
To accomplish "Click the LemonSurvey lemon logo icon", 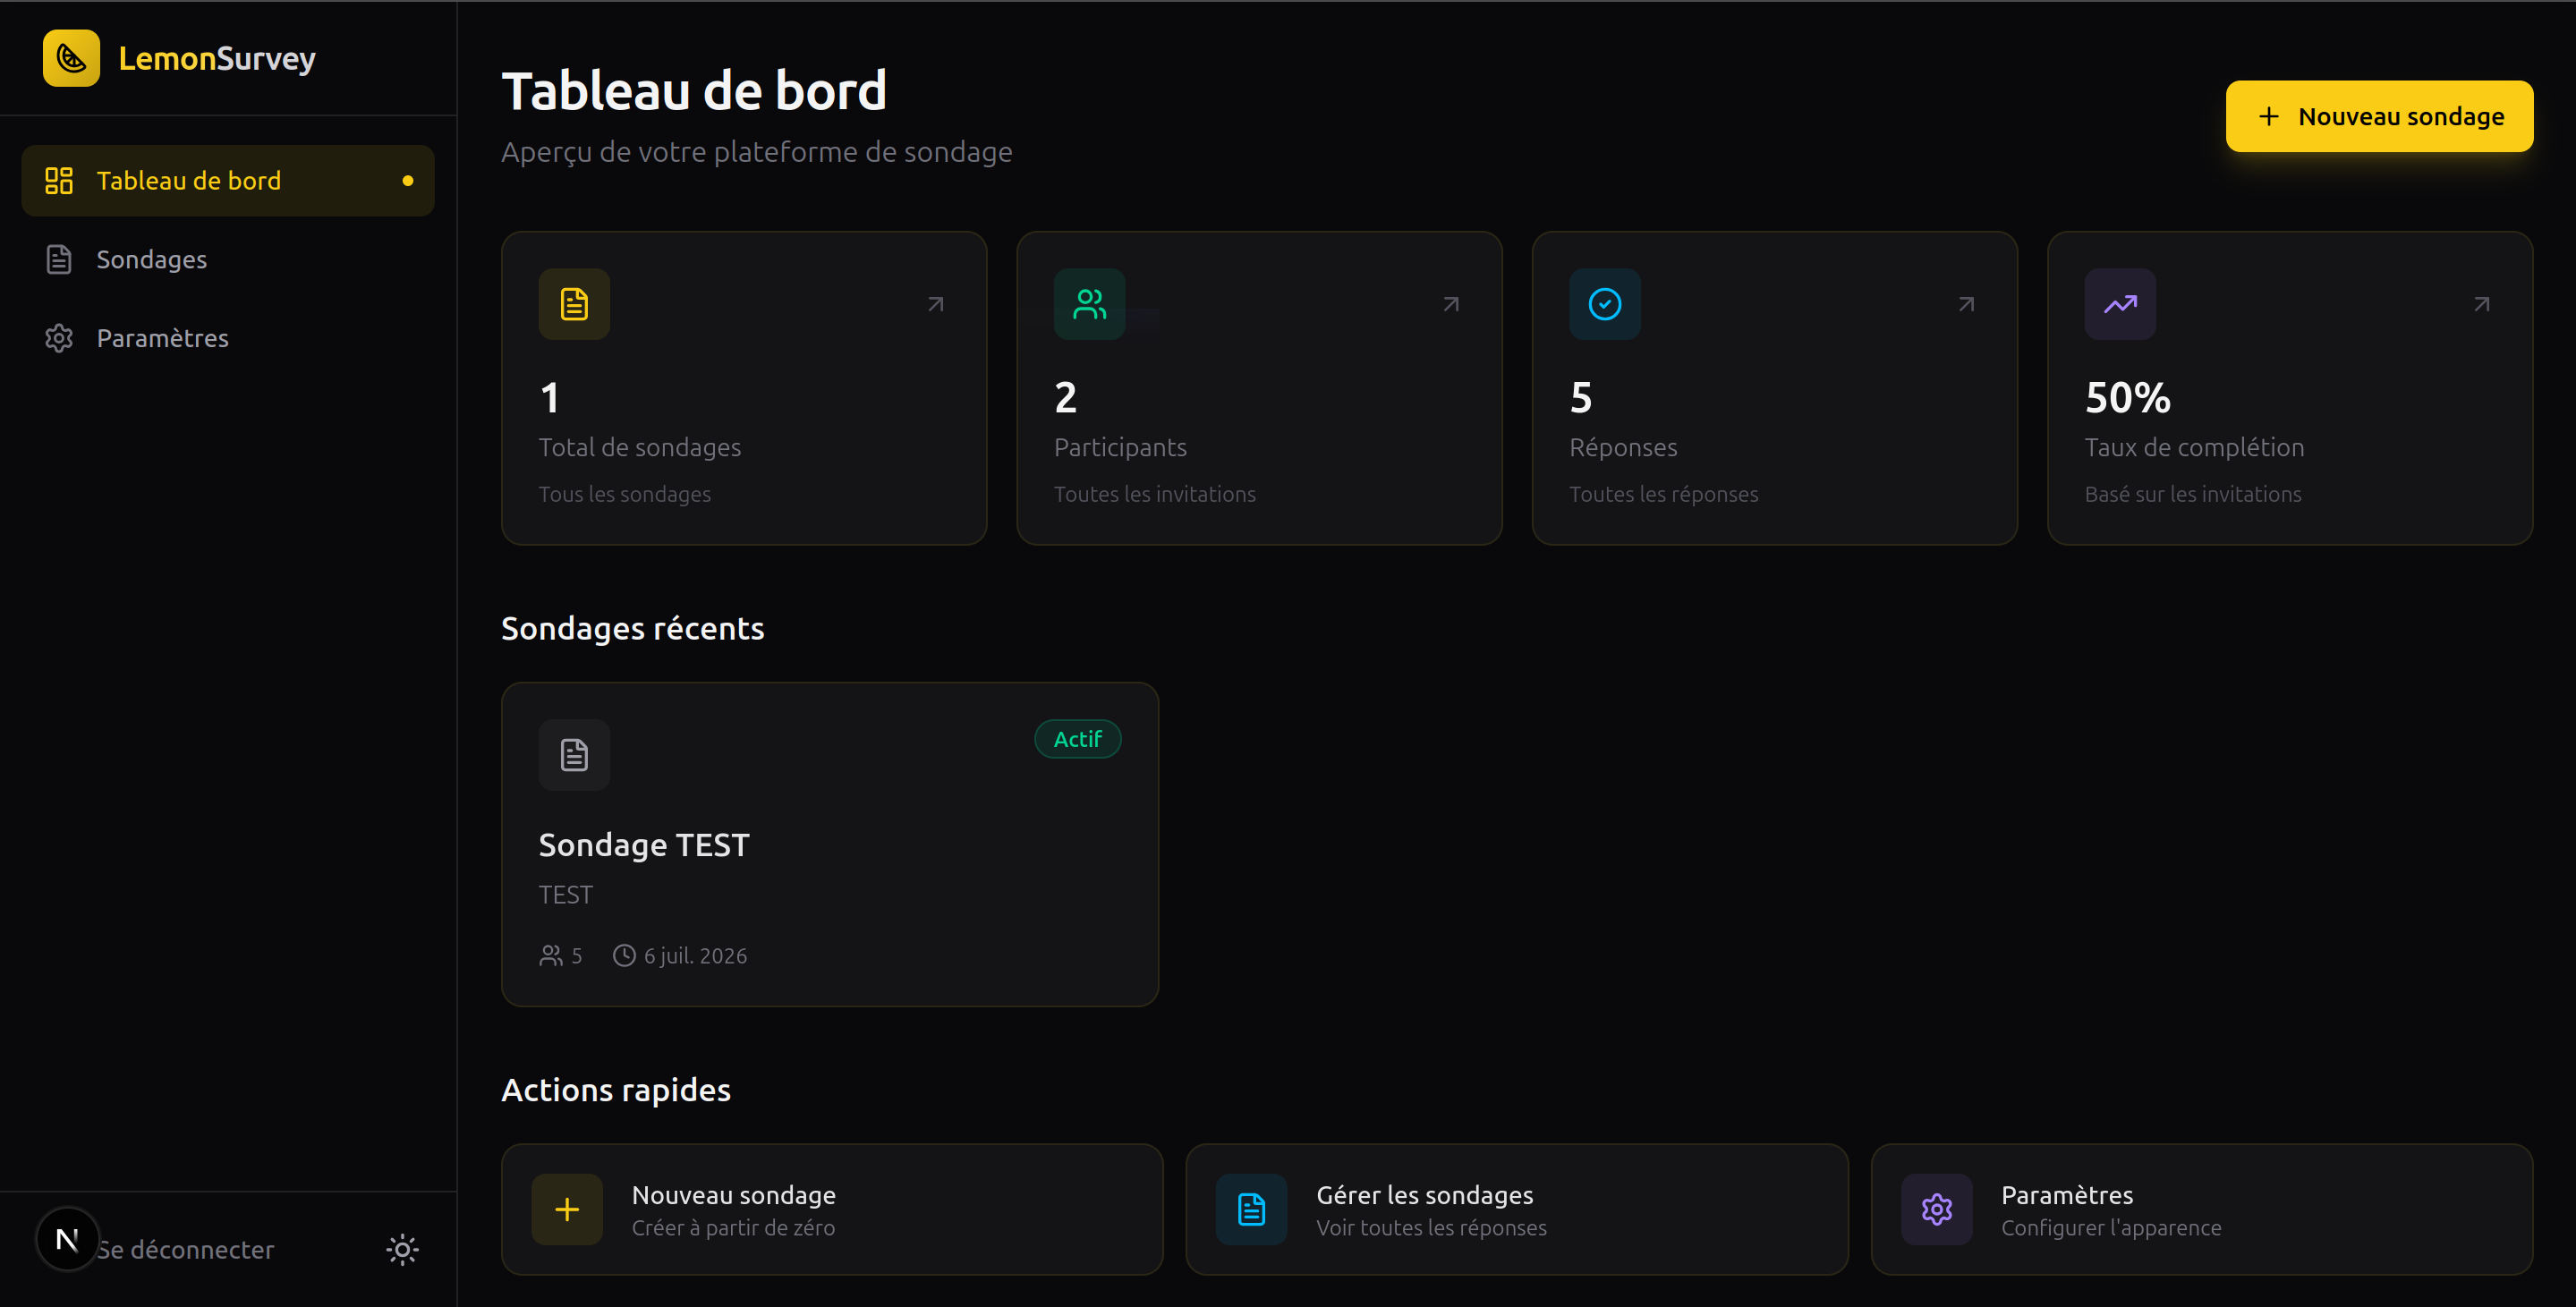I will click(x=71, y=58).
